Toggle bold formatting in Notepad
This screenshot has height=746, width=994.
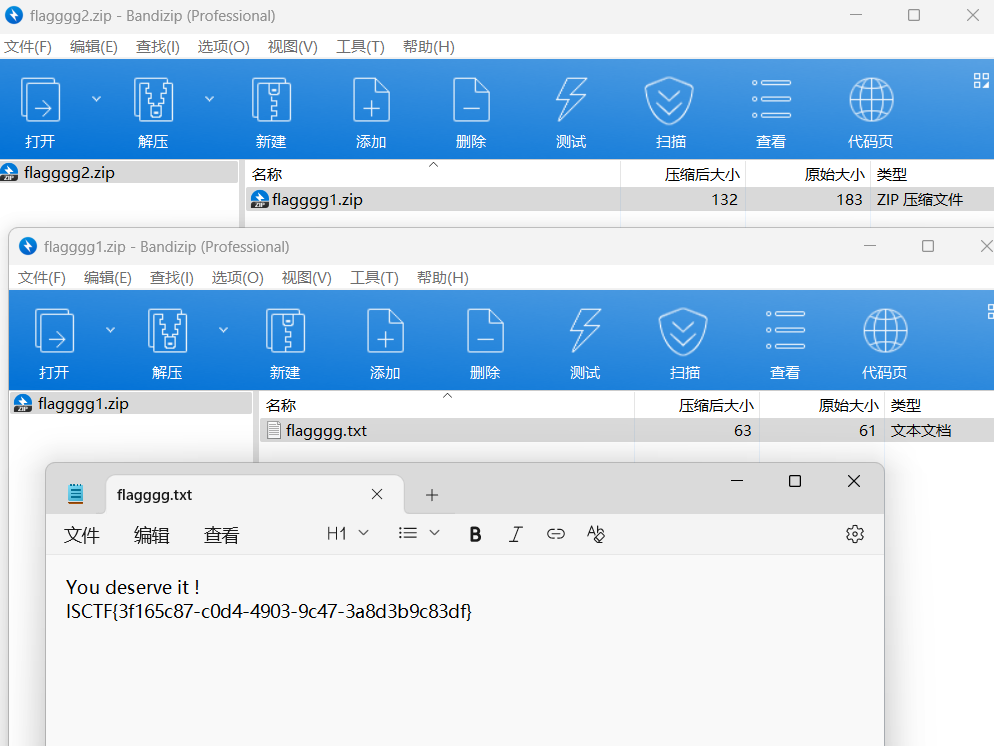(476, 534)
